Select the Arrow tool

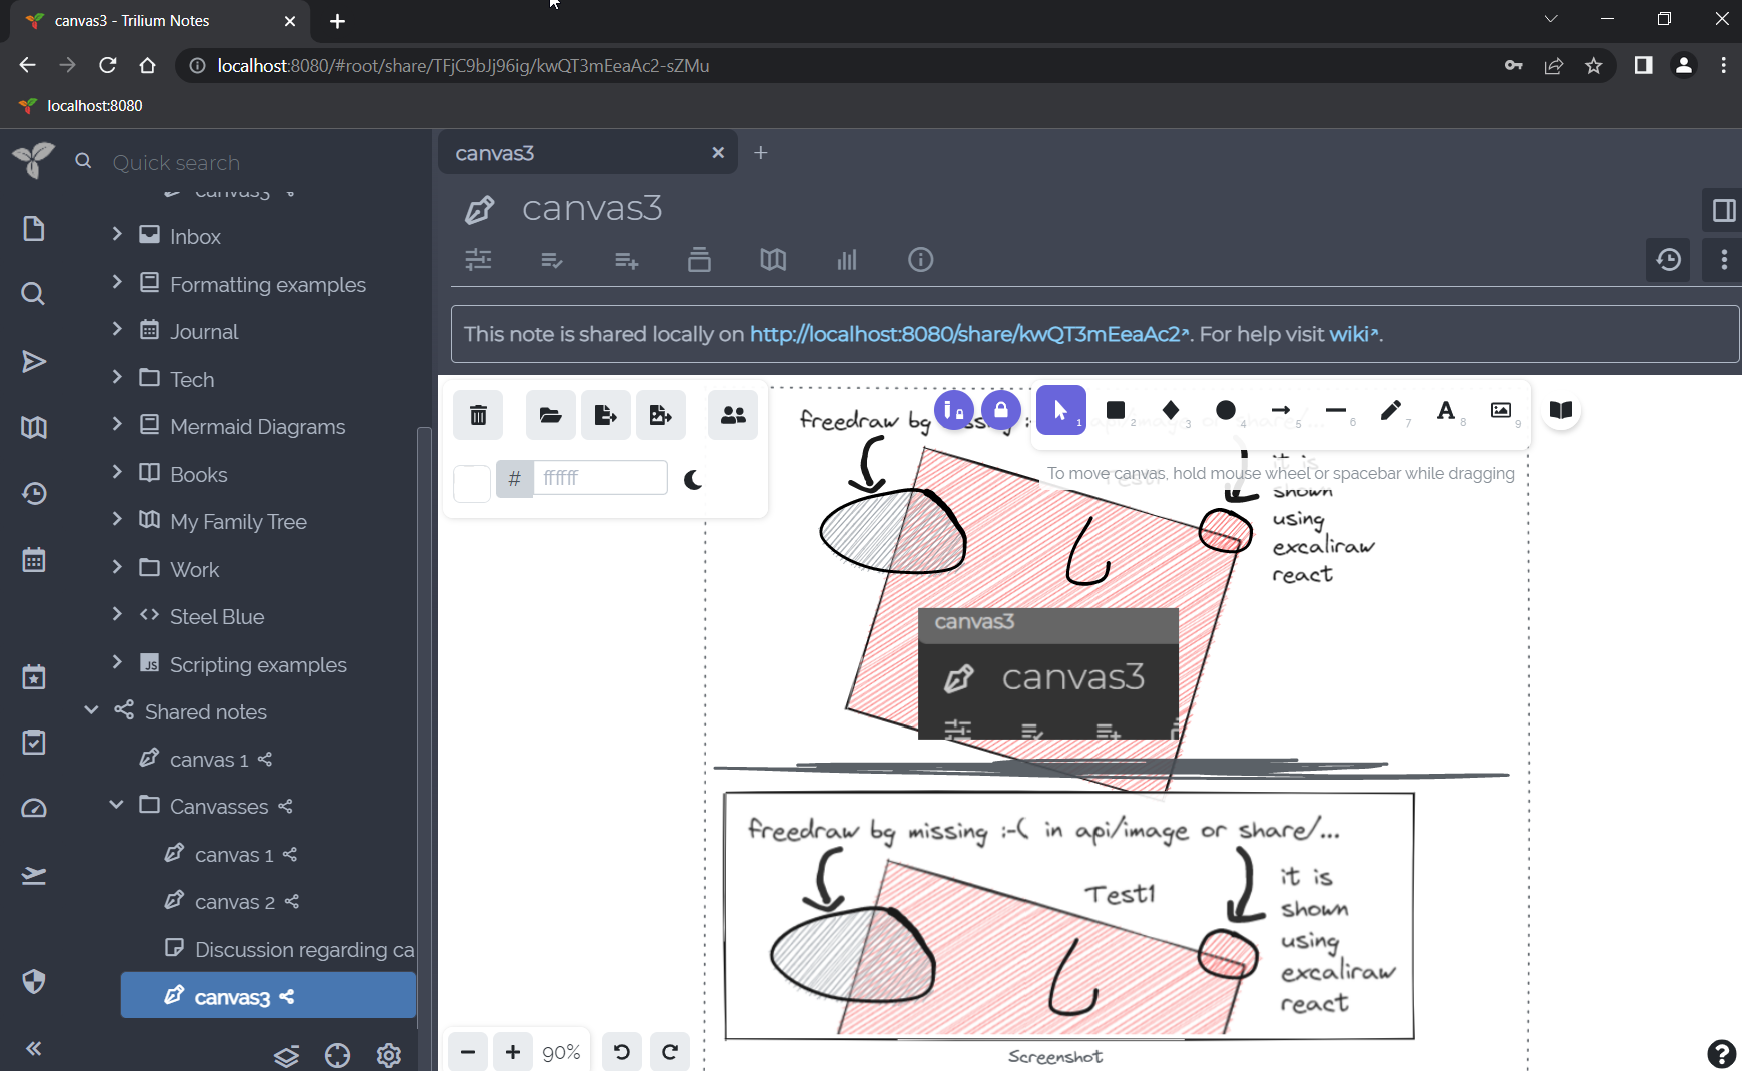[1281, 410]
